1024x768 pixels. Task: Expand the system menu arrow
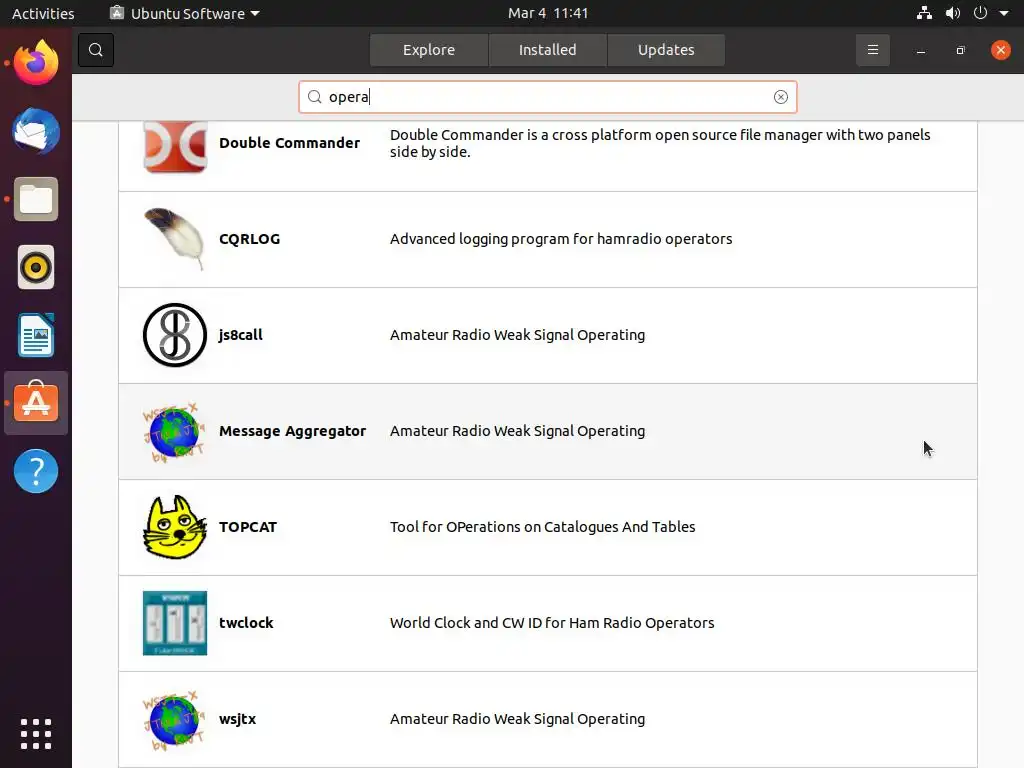(1004, 13)
